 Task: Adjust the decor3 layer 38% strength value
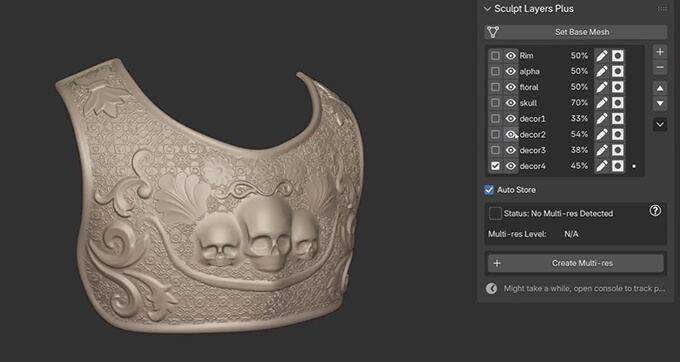pyautogui.click(x=579, y=150)
